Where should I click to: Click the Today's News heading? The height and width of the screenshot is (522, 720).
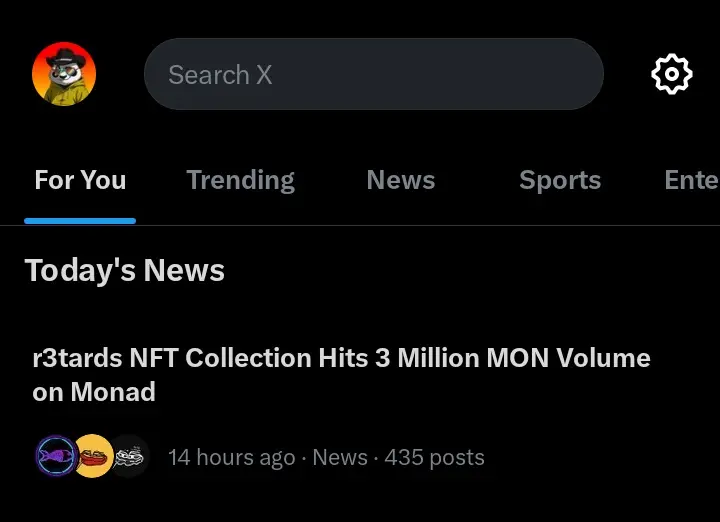[124, 270]
